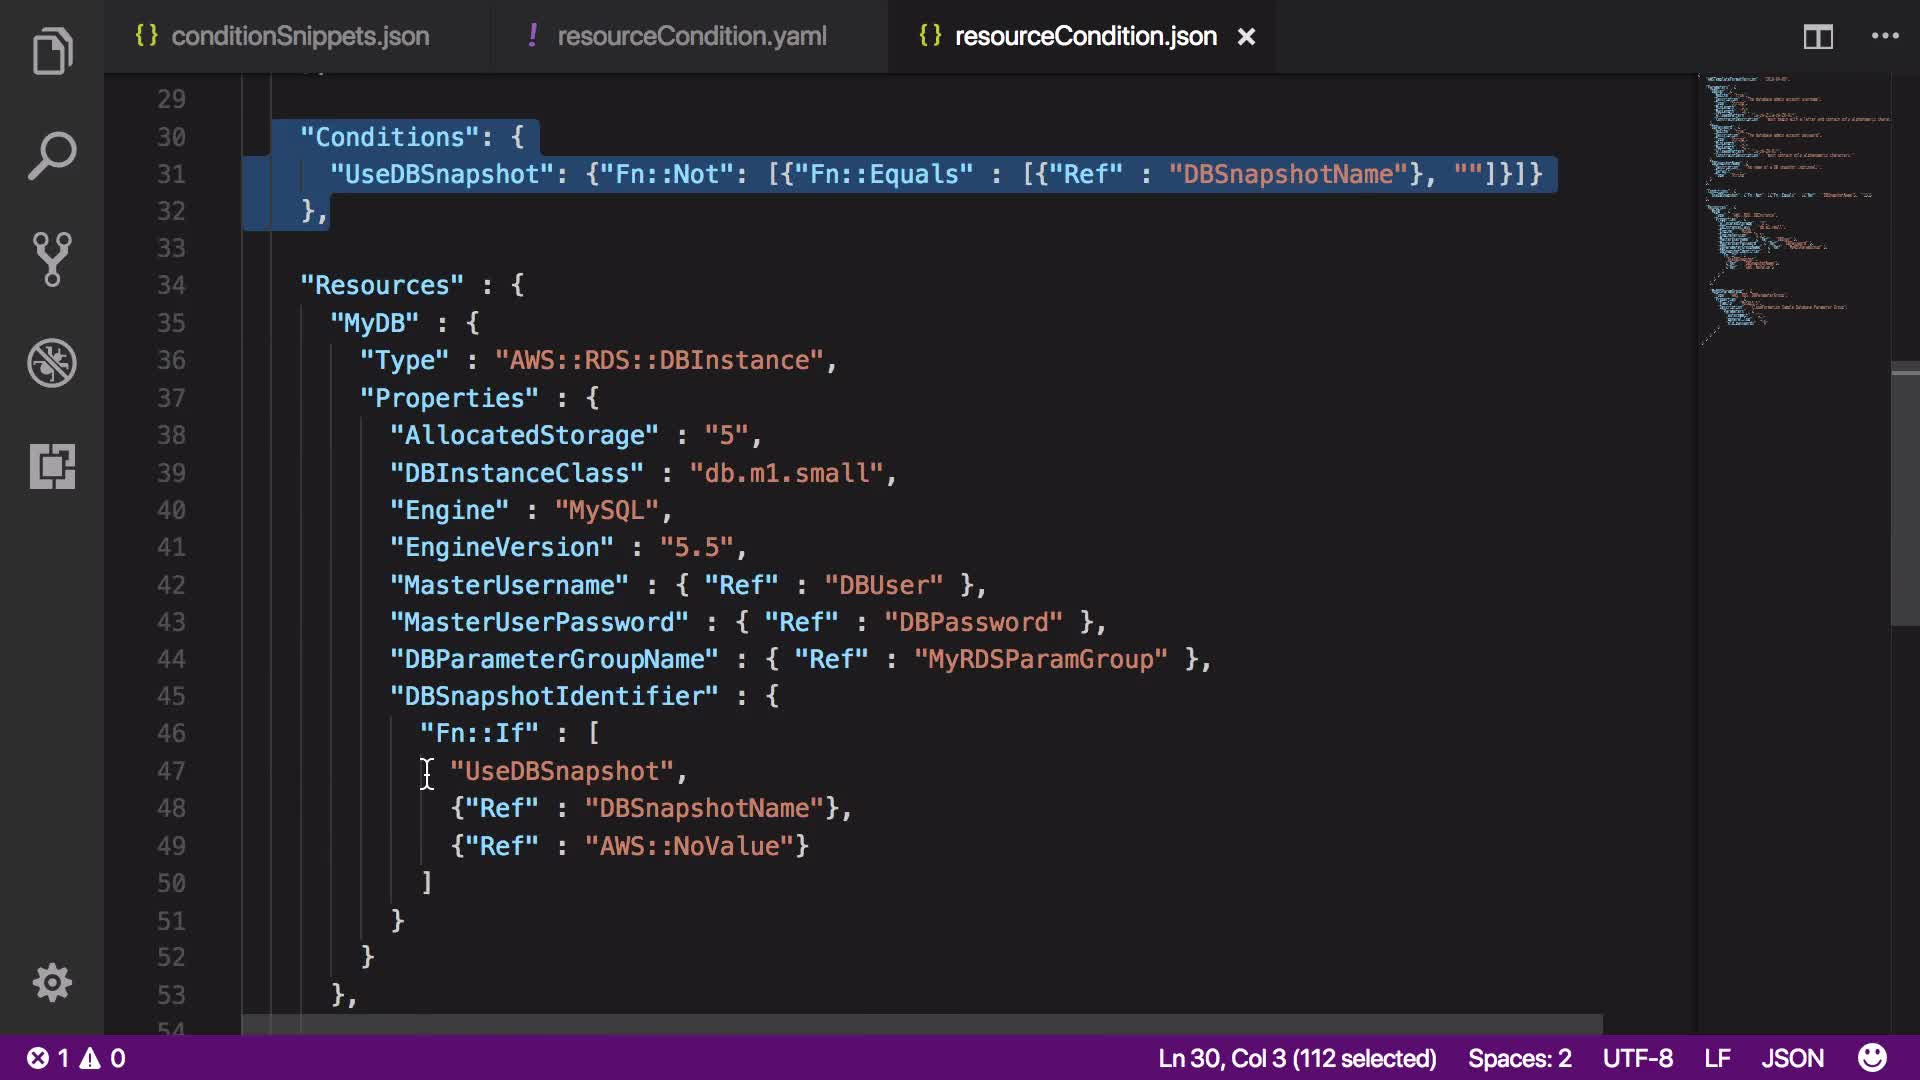This screenshot has height=1080, width=1920.
Task: Open the Explorer files icon
Action: [52, 52]
